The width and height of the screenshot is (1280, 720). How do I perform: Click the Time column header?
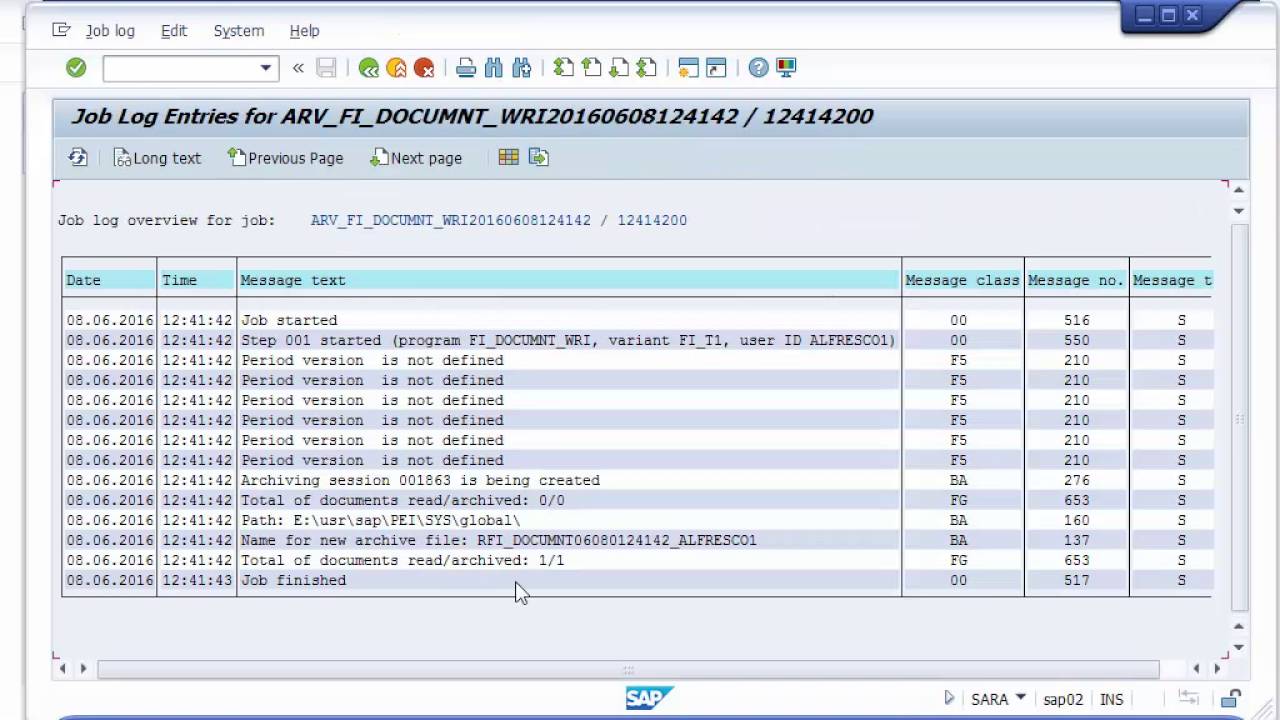point(196,280)
